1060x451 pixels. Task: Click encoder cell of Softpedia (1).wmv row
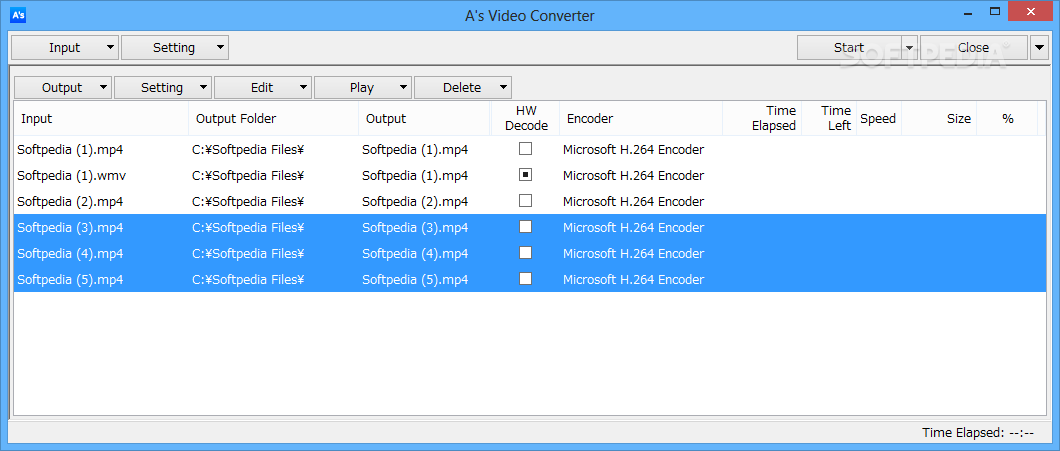click(x=633, y=176)
